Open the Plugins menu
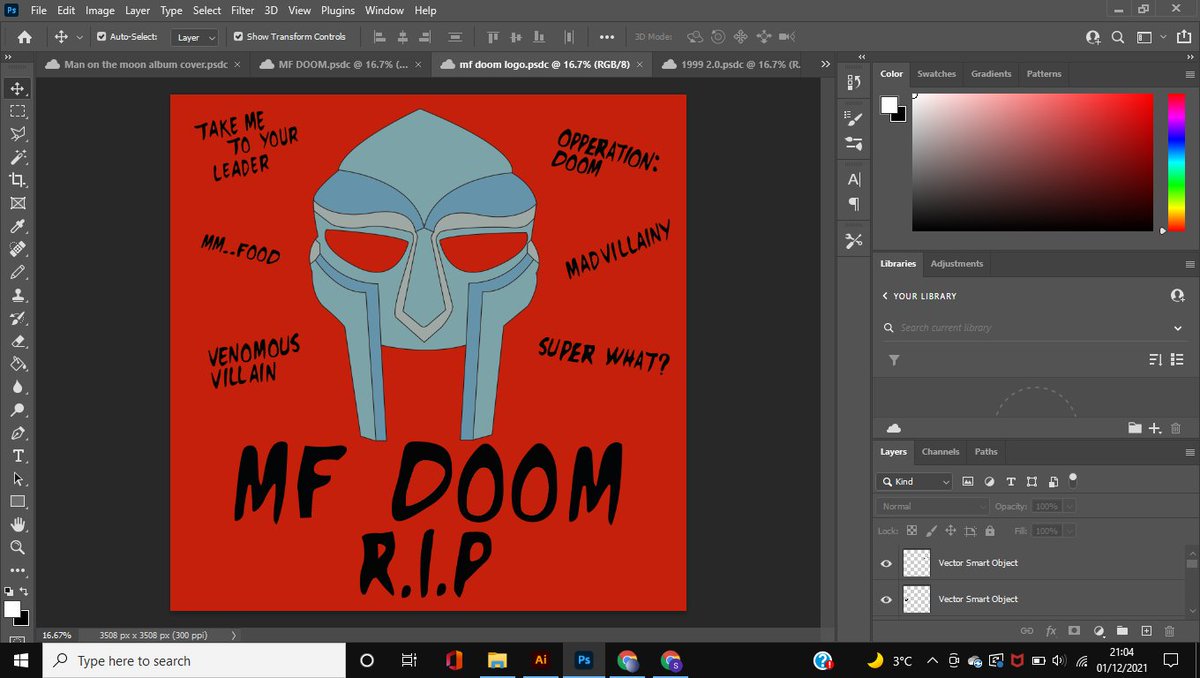 point(337,10)
